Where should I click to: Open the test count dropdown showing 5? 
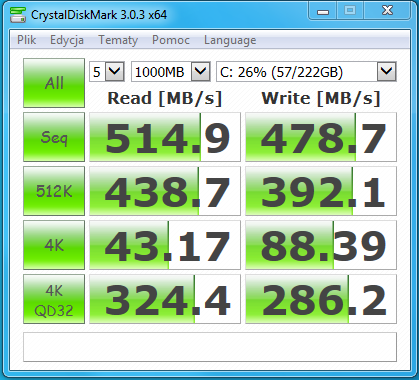107,72
